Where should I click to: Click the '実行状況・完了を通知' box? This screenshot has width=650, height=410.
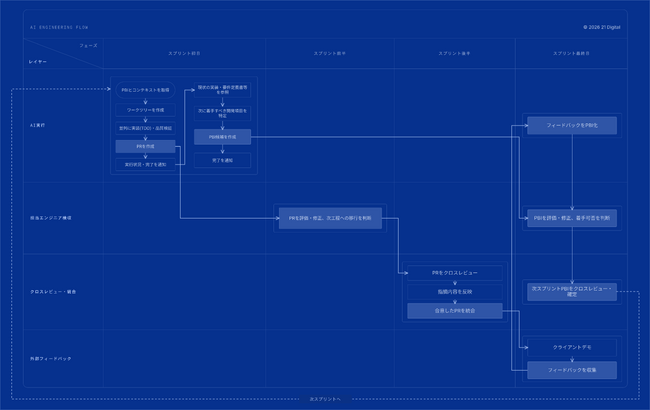pos(145,165)
